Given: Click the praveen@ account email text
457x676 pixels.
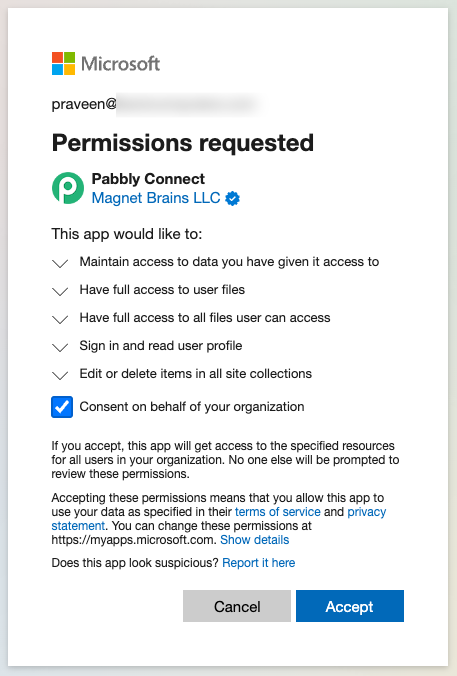Looking at the screenshot, I should [x=84, y=104].
